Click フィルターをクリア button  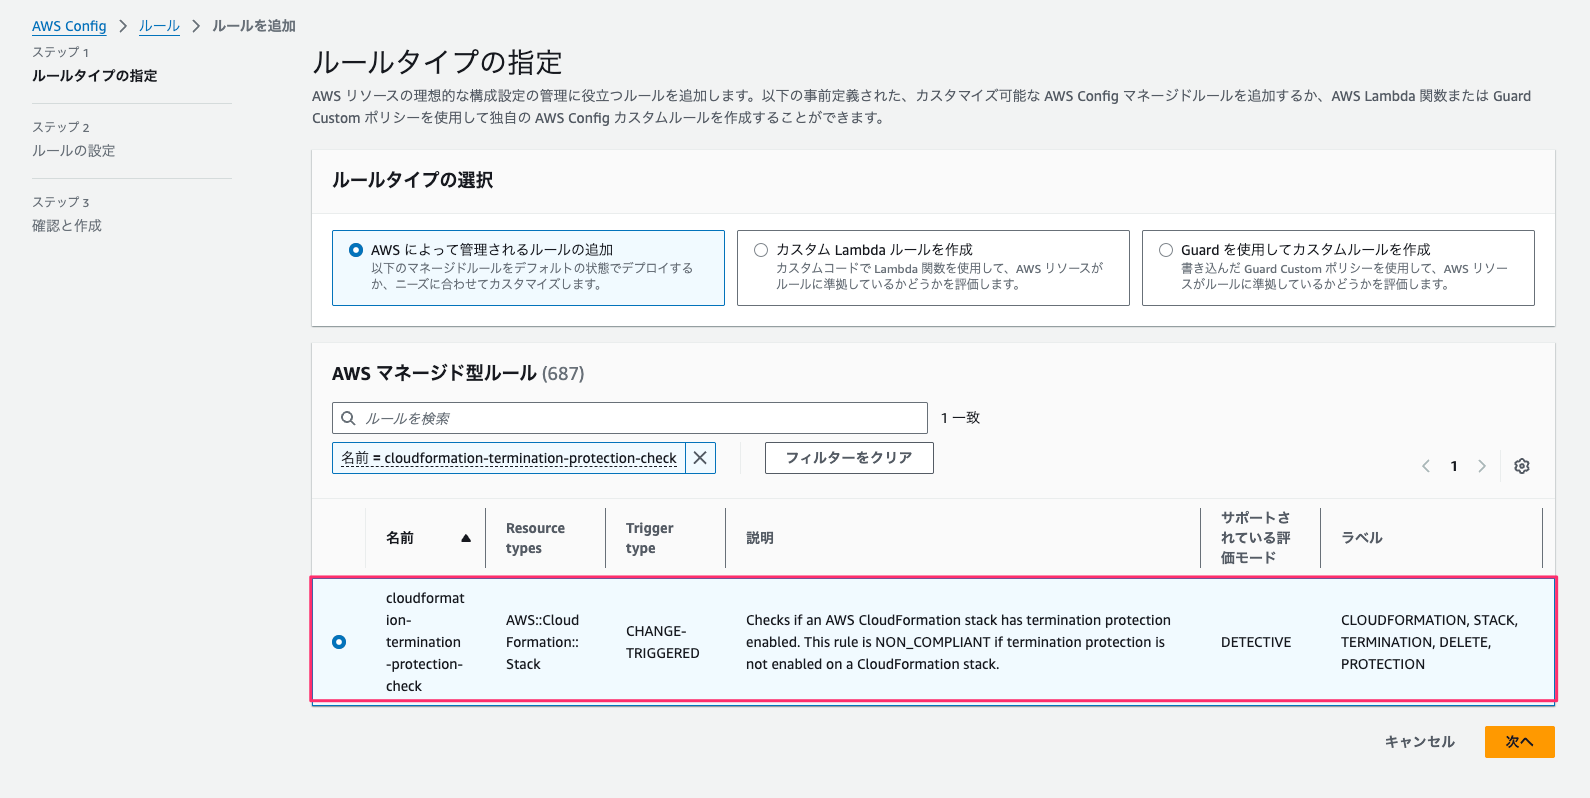[x=849, y=458]
